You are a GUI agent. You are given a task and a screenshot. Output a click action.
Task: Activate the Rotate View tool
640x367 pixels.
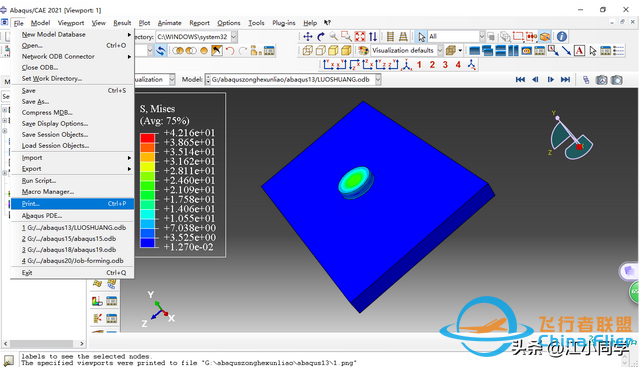tap(321, 37)
